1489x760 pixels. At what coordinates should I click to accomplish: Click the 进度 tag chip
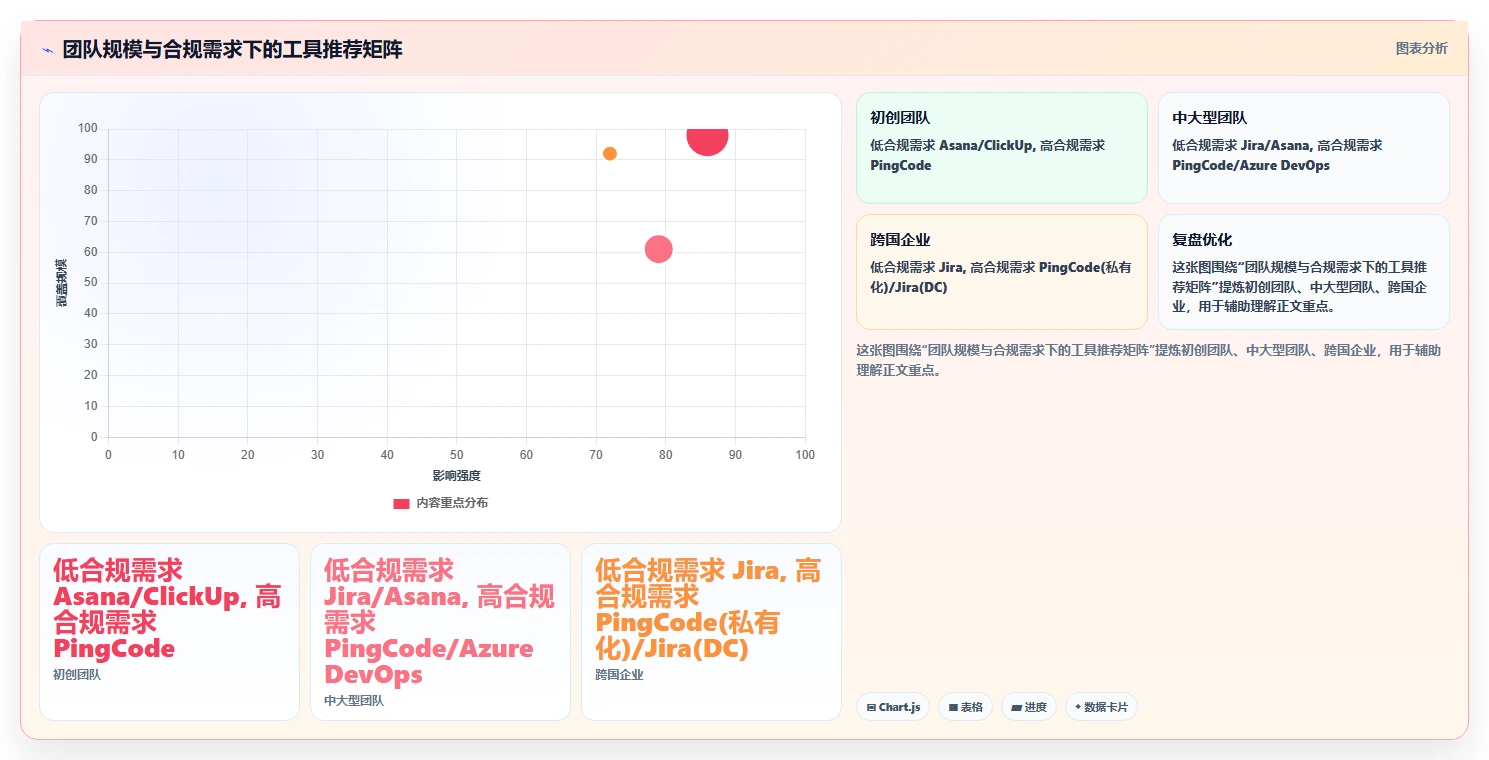coord(1028,707)
